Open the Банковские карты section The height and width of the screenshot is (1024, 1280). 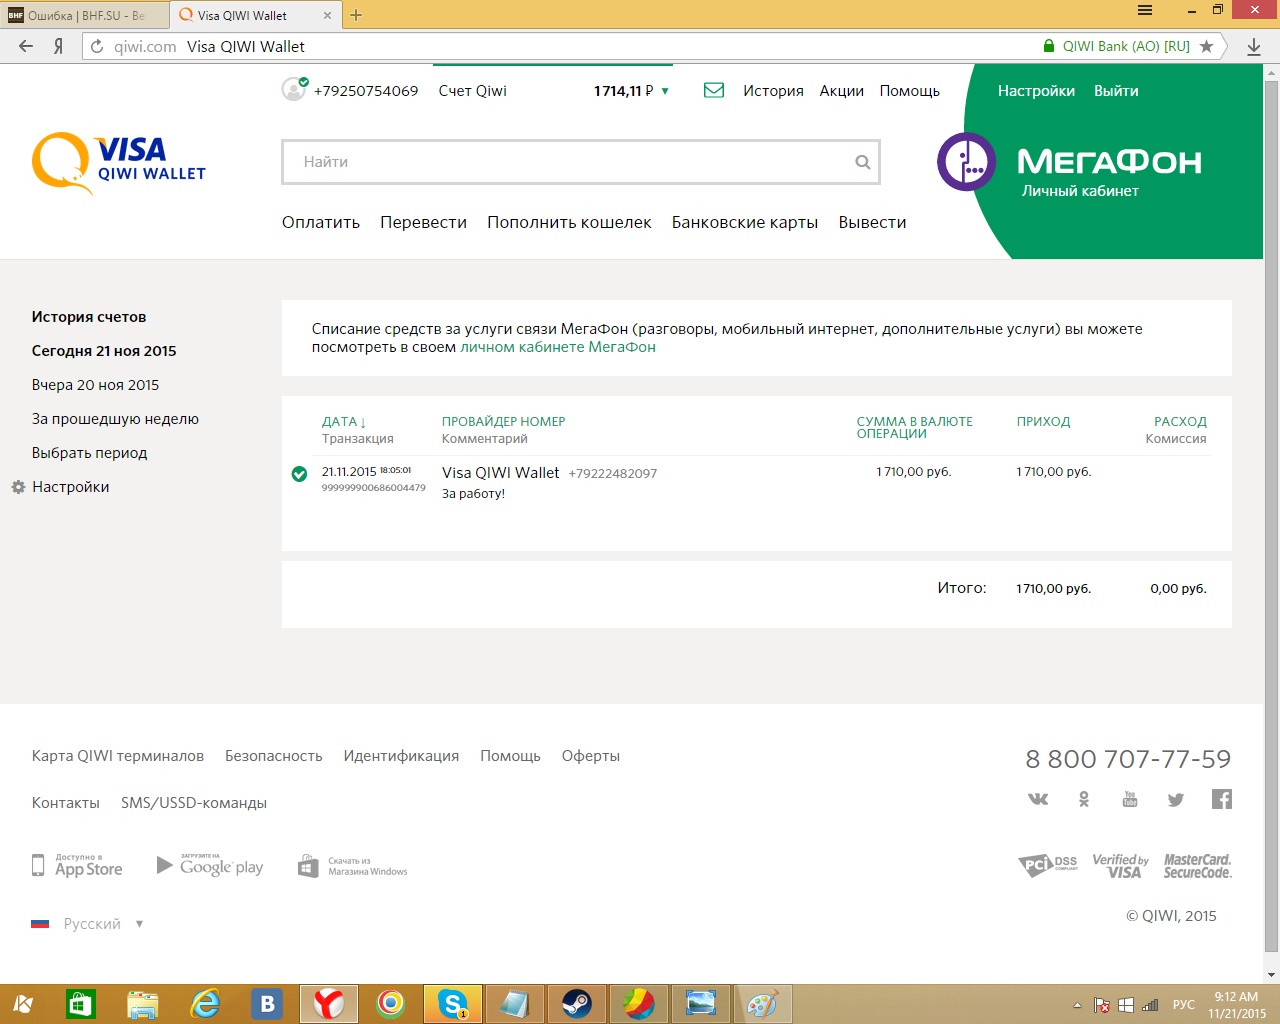[x=745, y=222]
